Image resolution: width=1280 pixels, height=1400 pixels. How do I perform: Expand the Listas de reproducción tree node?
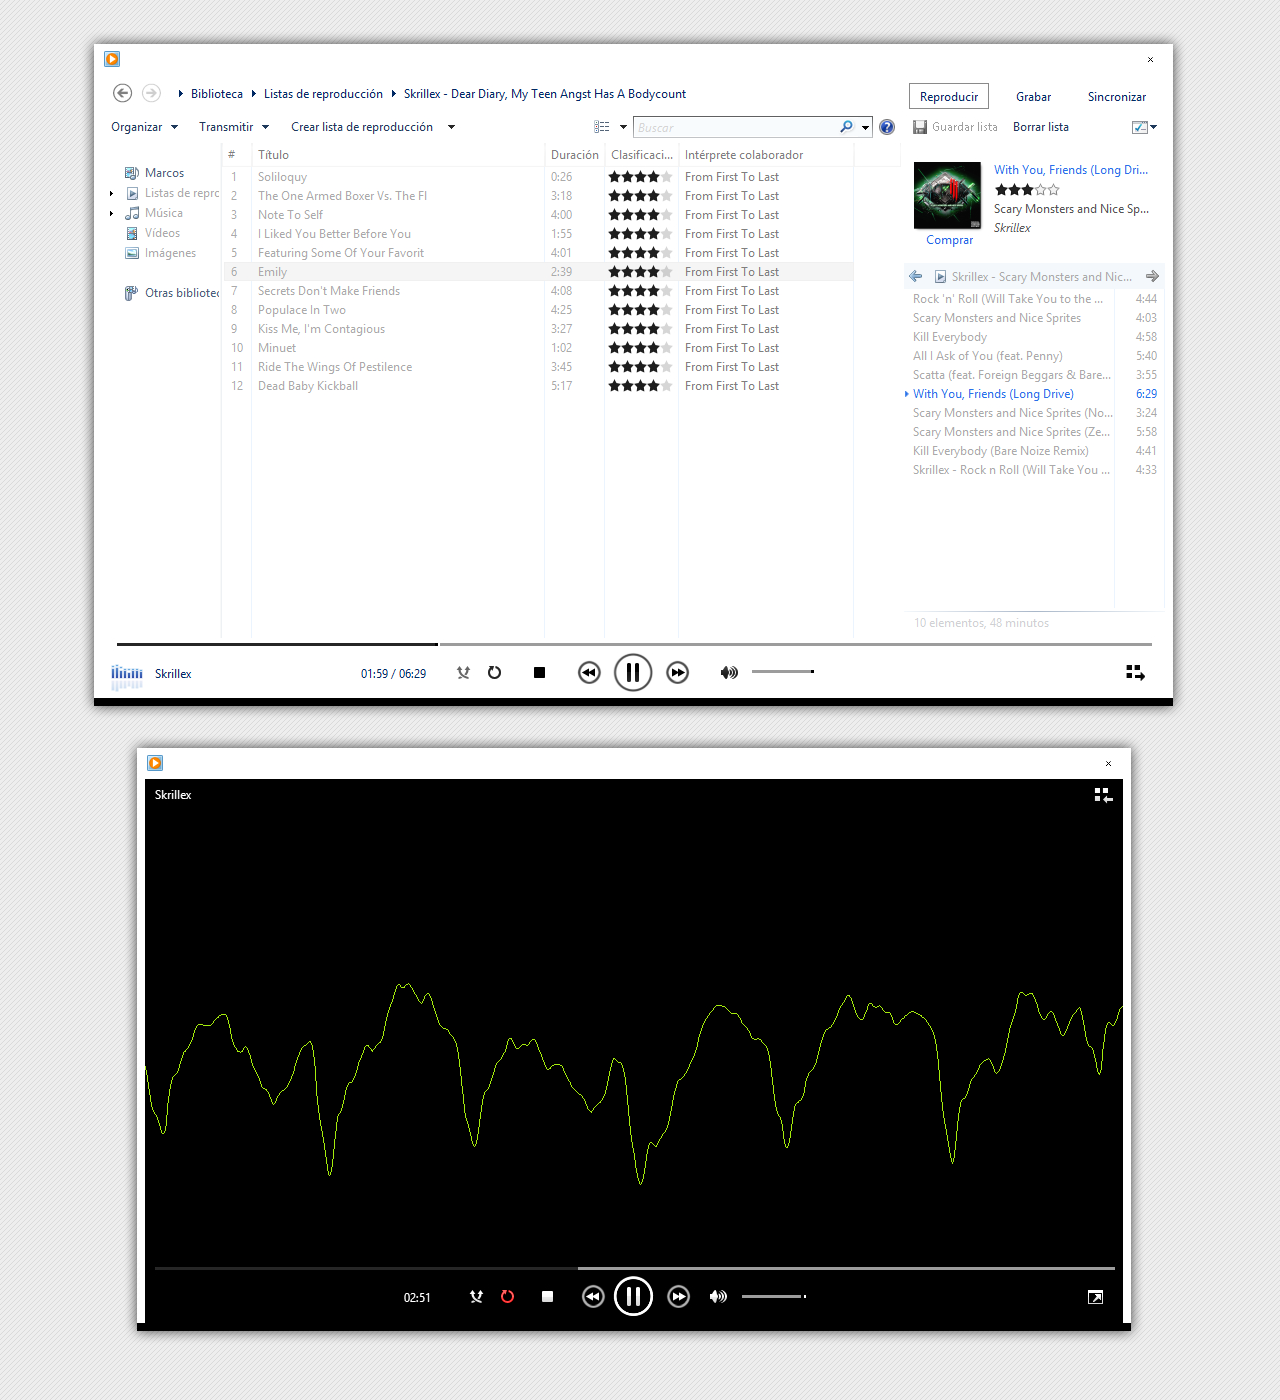[112, 194]
